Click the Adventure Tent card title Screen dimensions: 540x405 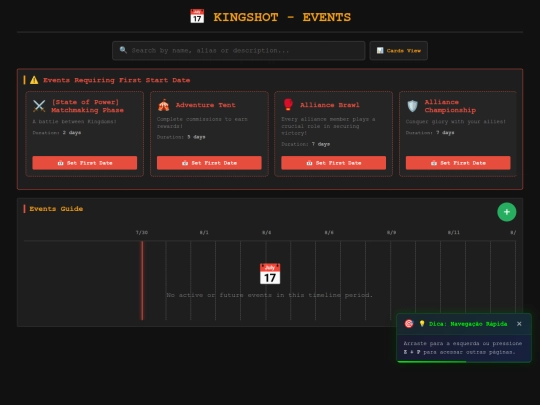[x=206, y=105]
